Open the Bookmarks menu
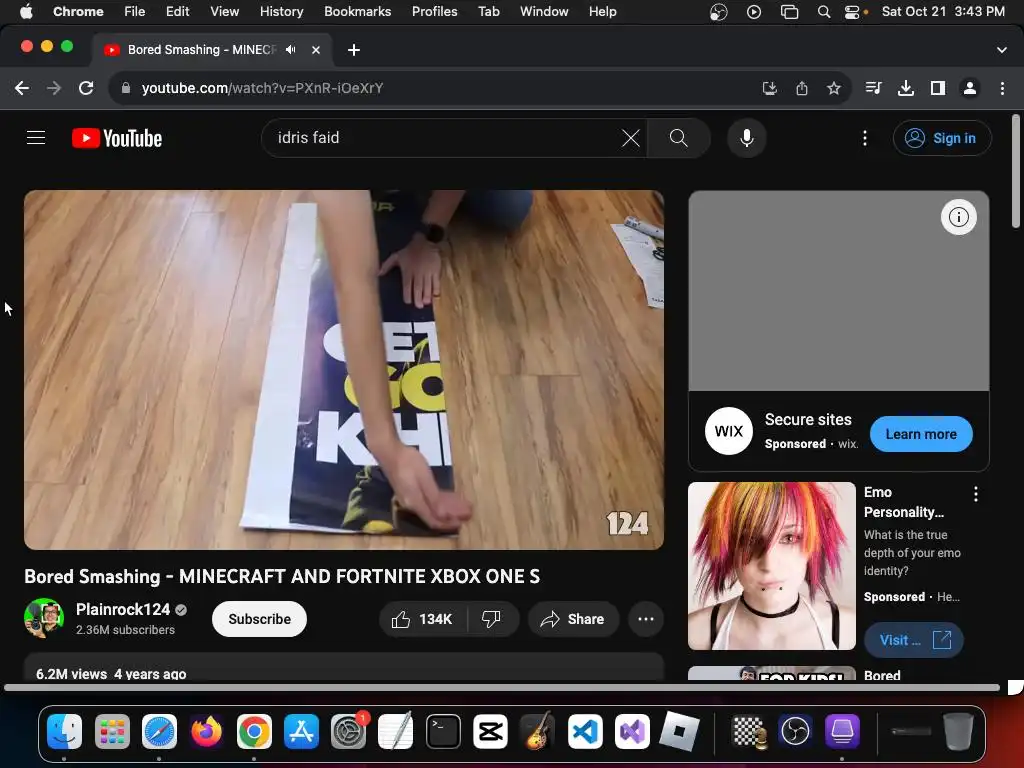This screenshot has height=768, width=1024. tap(357, 12)
